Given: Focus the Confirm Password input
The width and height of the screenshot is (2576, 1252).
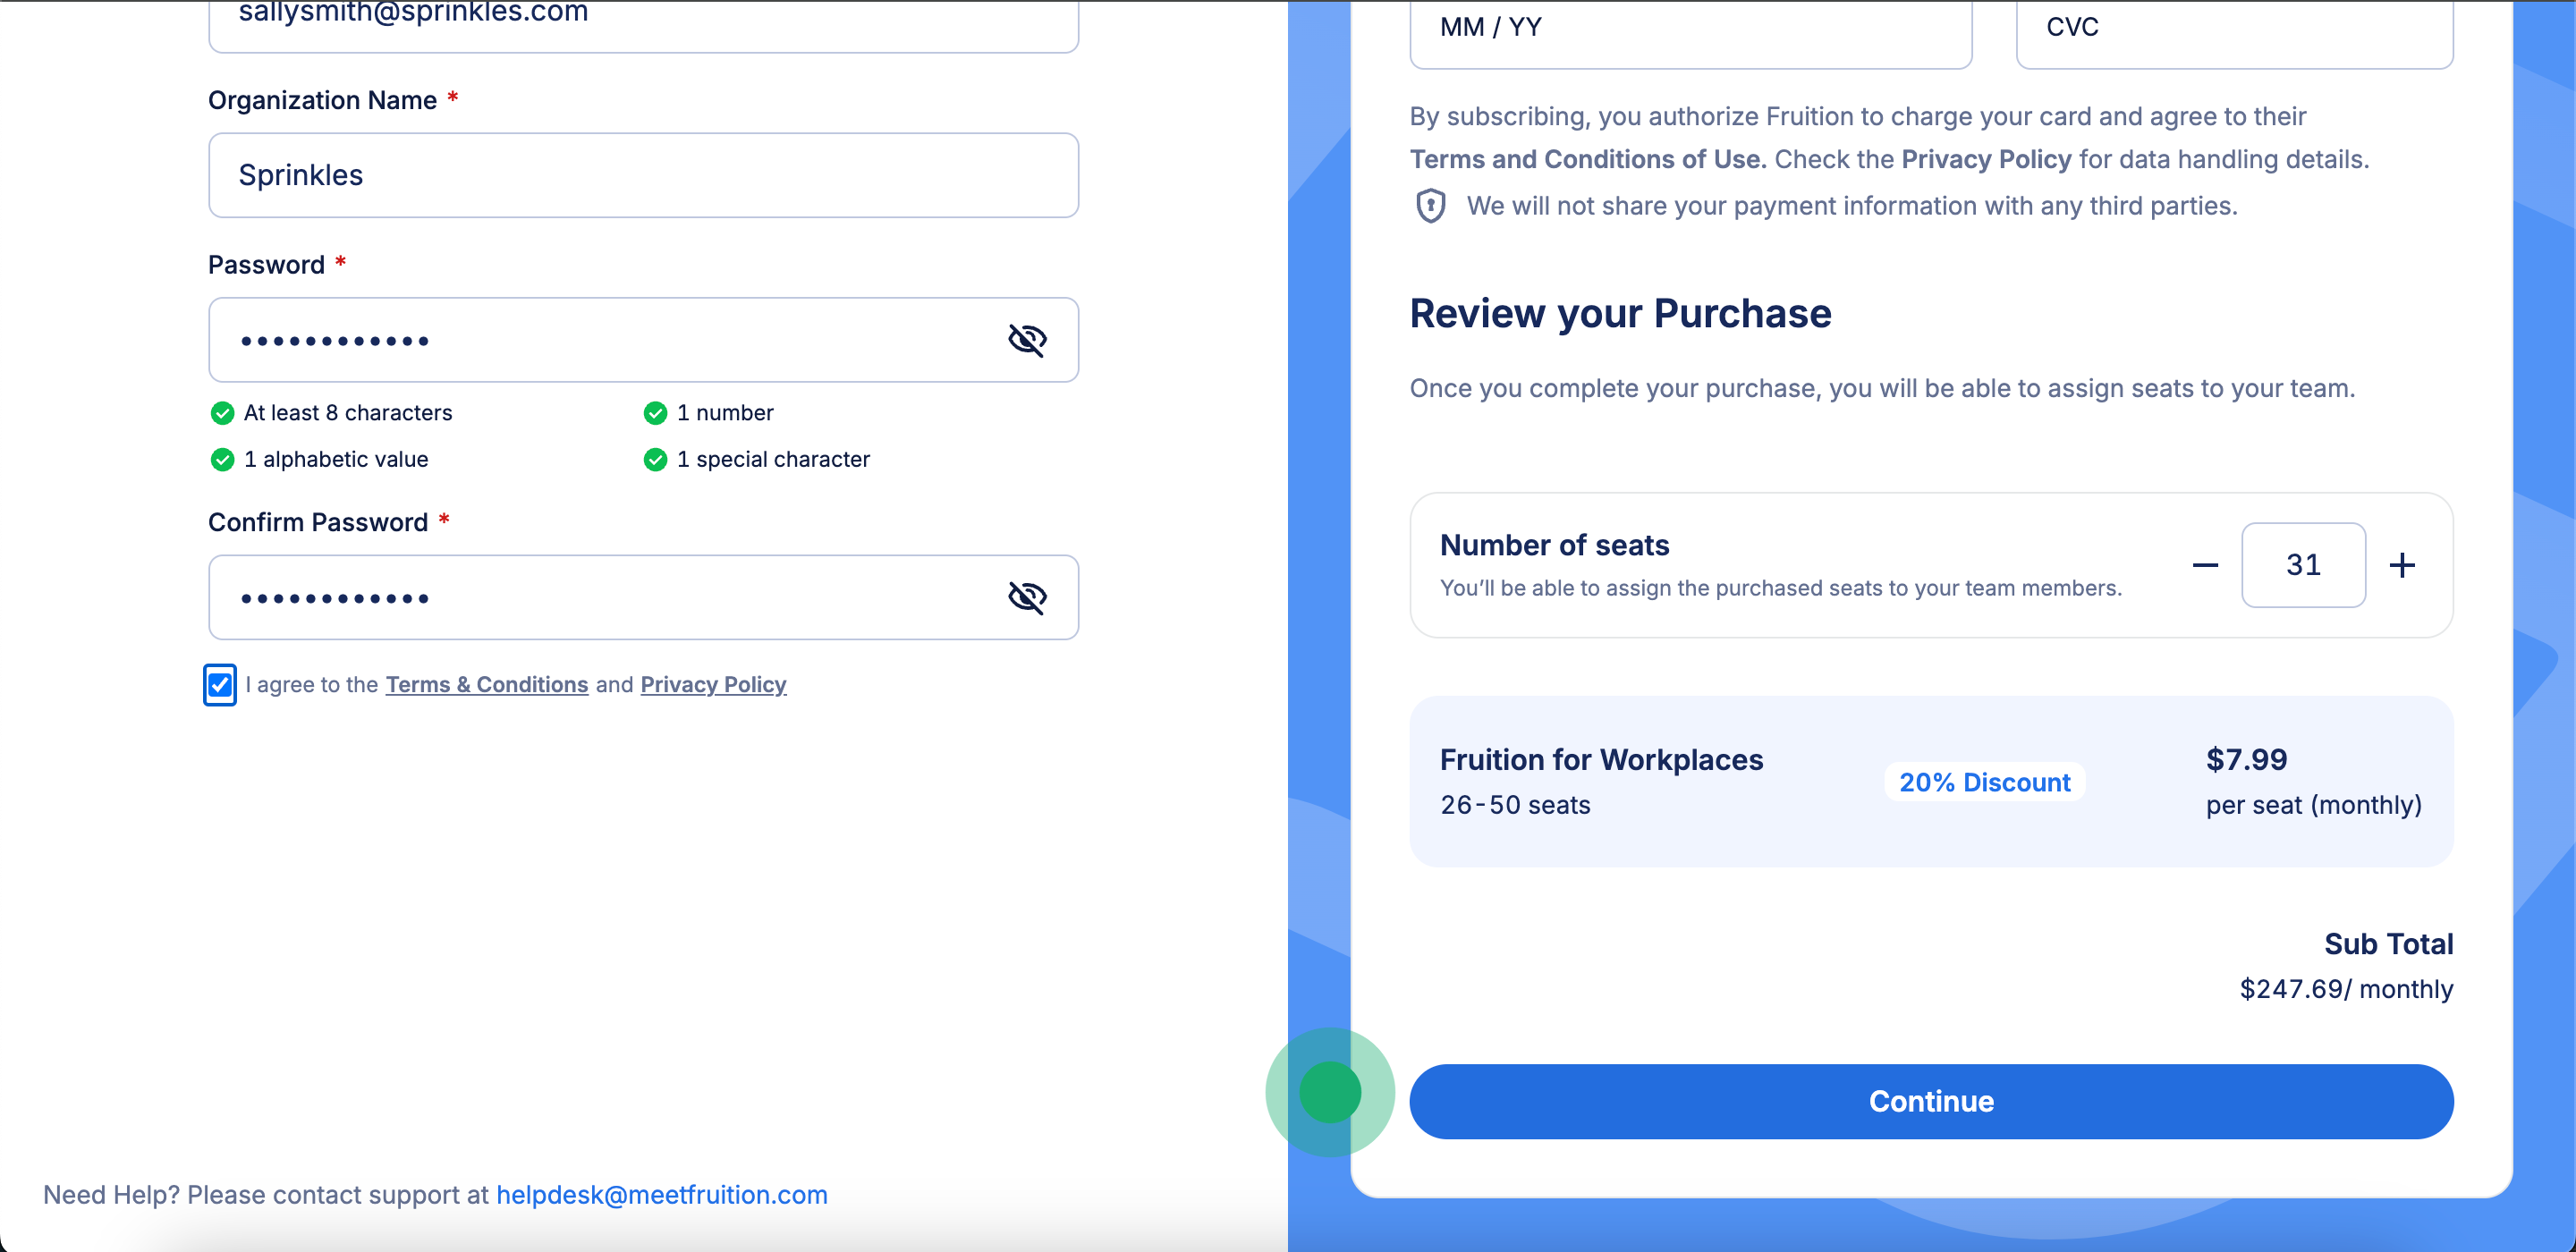Looking at the screenshot, I should click(x=600, y=598).
